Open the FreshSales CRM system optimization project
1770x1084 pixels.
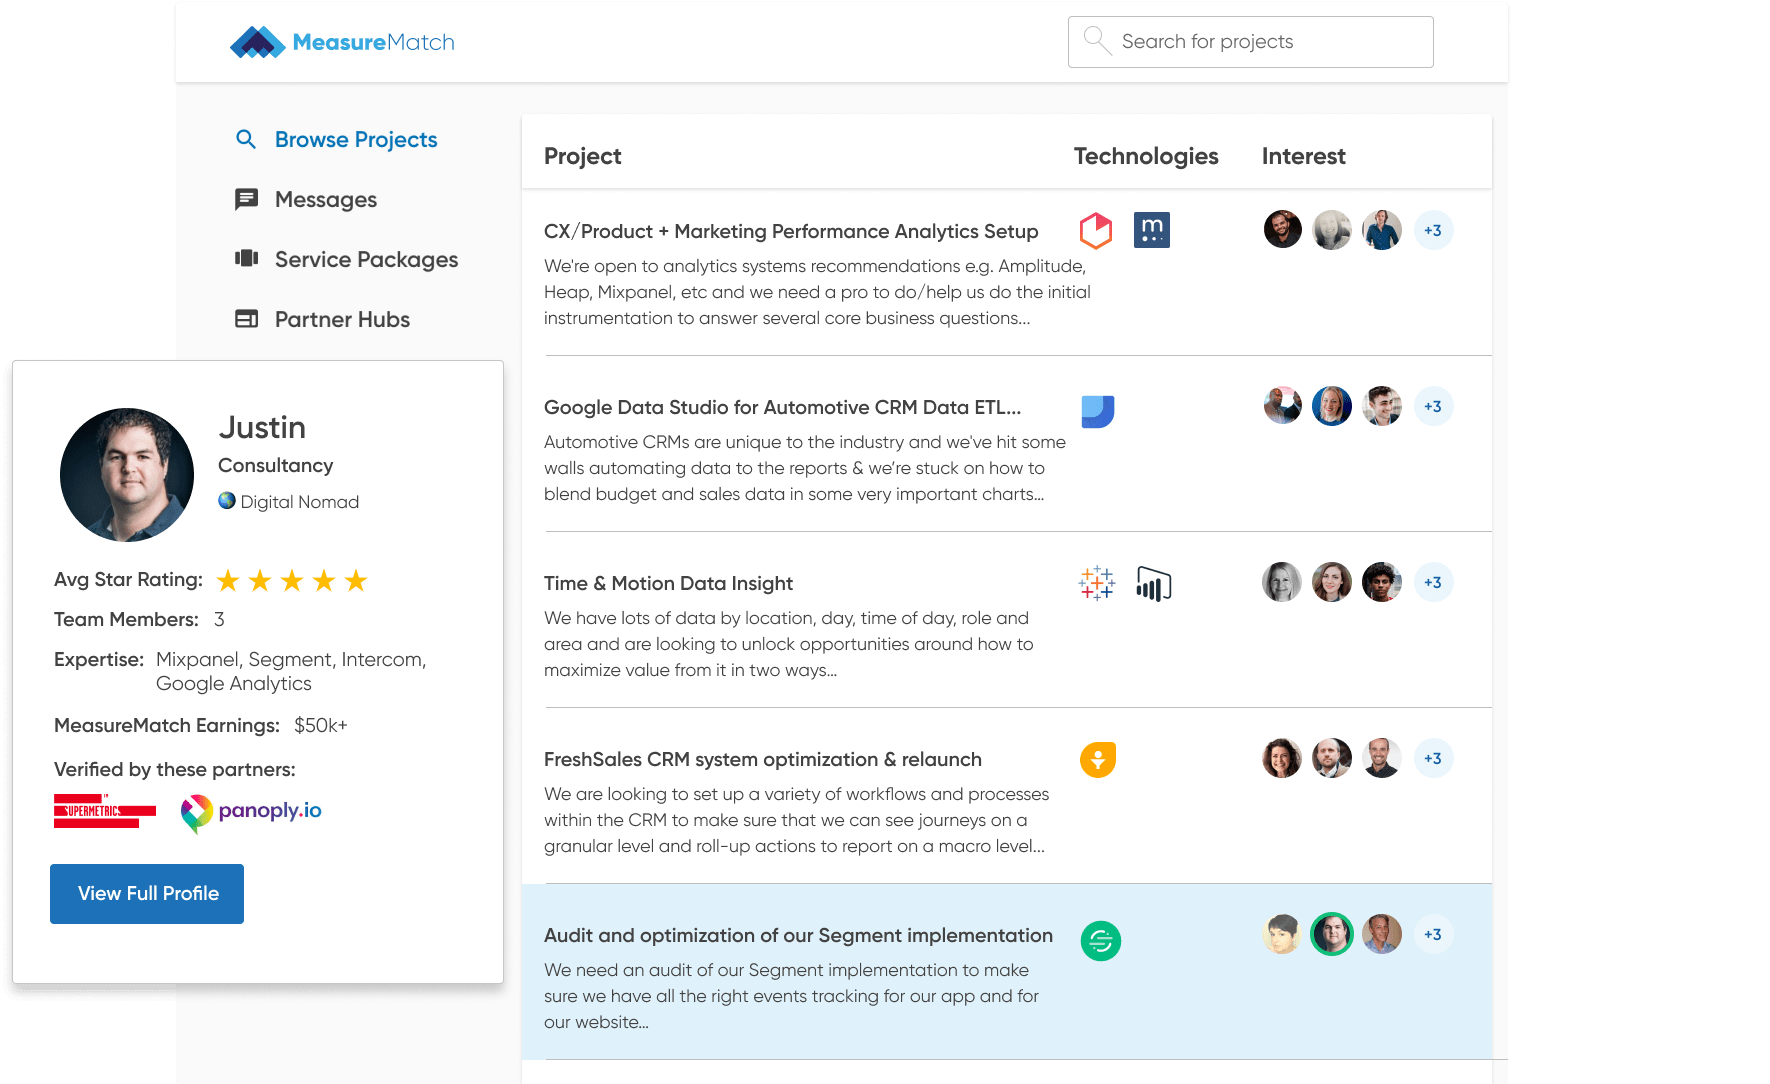762,759
